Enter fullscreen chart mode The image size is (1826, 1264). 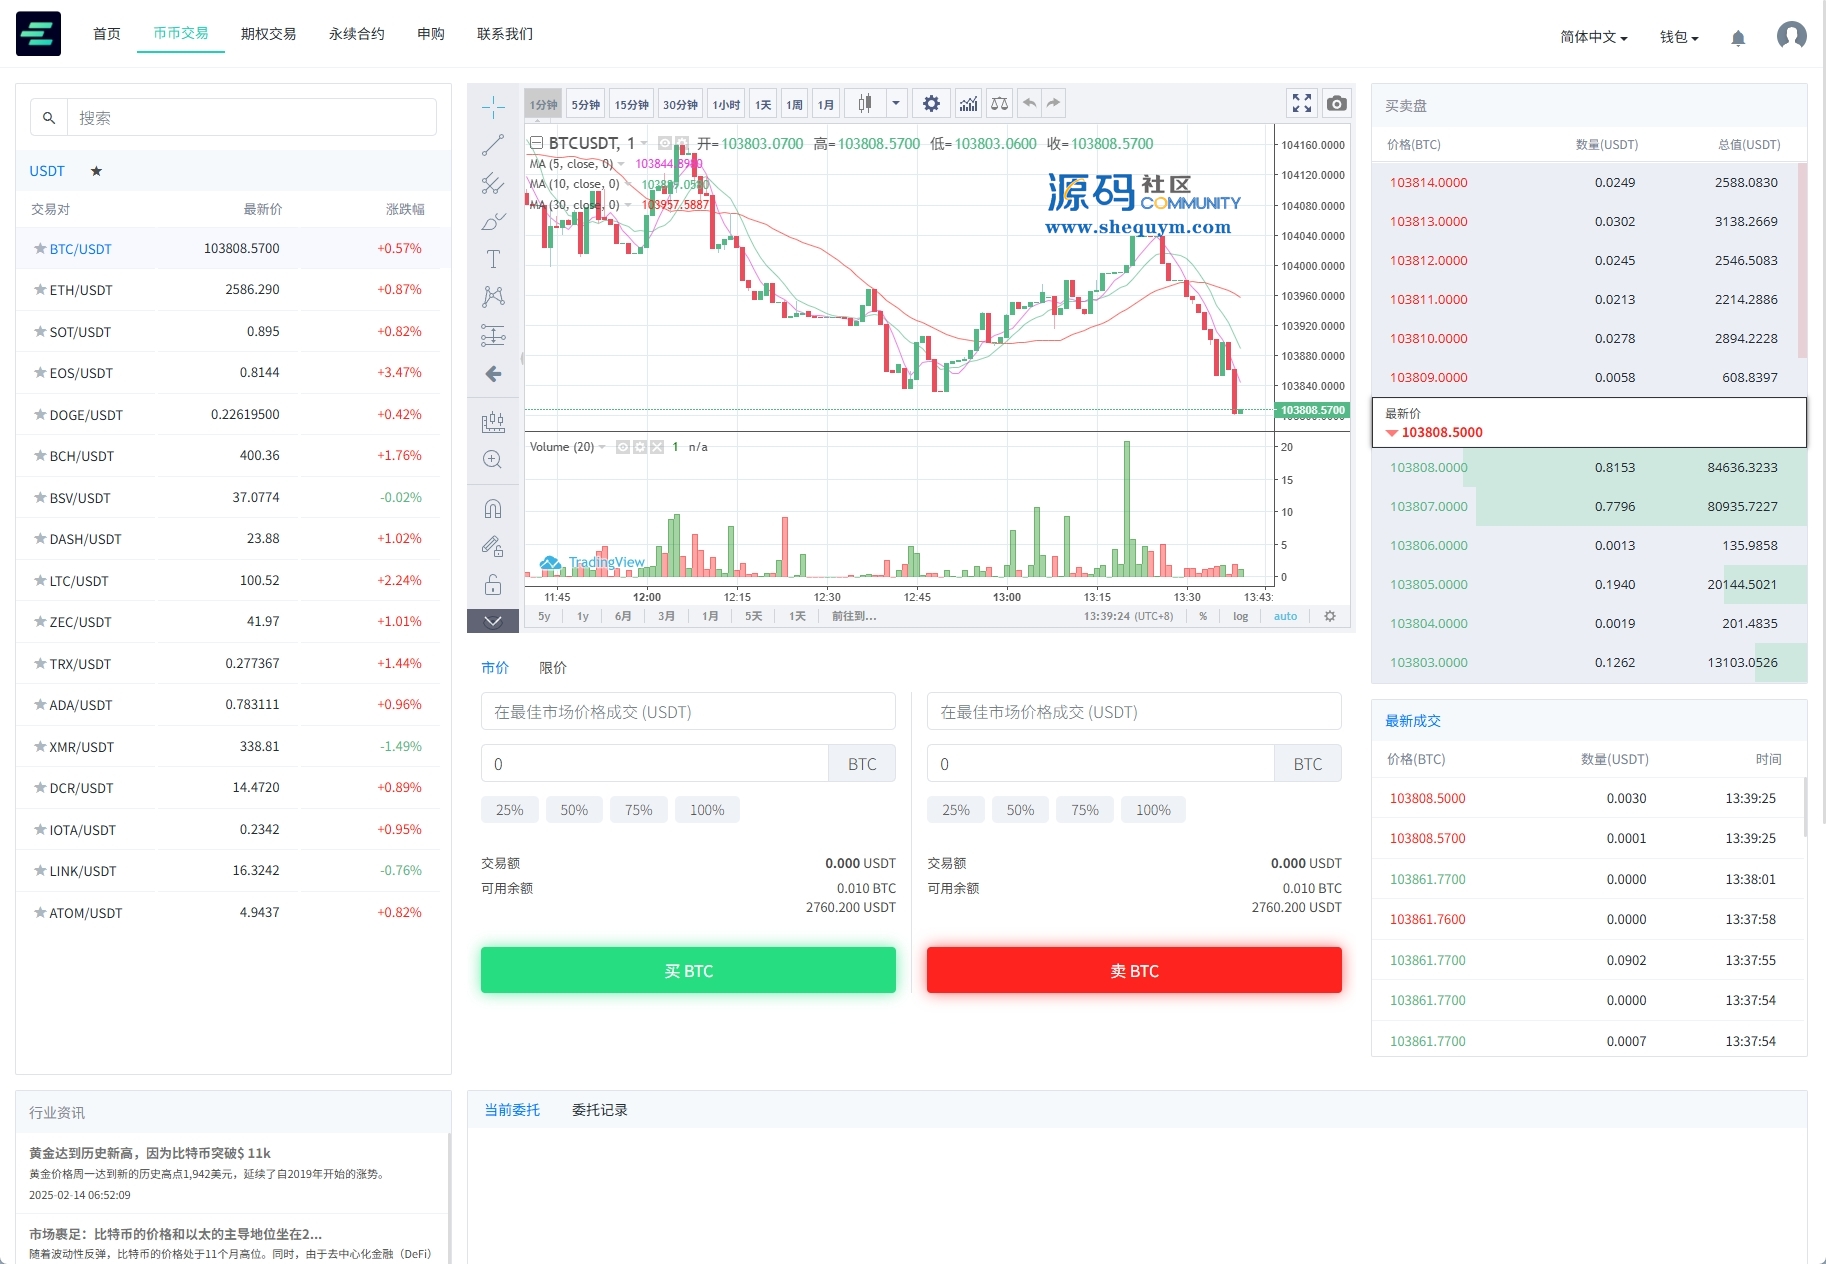pyautogui.click(x=1301, y=104)
